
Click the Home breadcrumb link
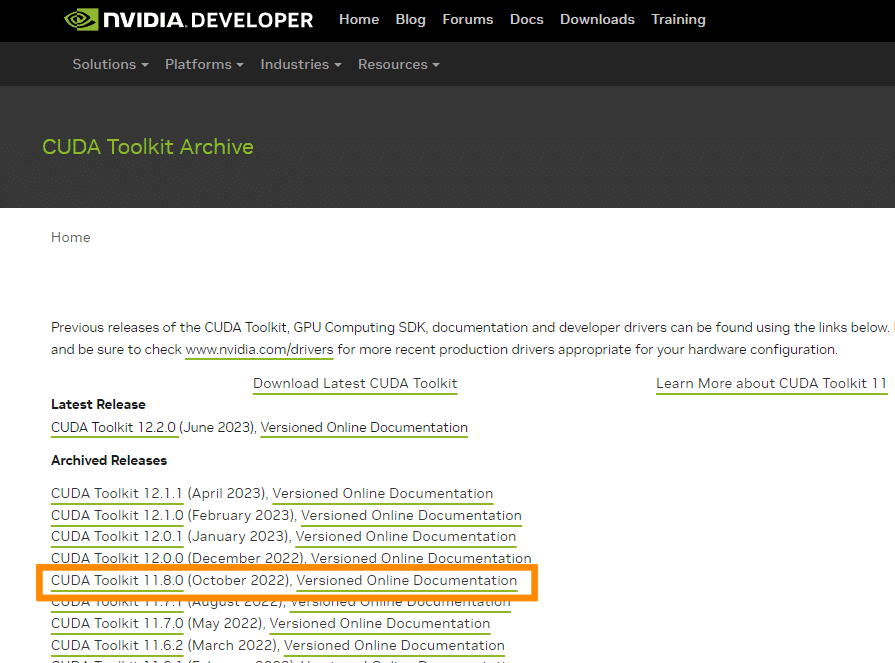pos(71,237)
